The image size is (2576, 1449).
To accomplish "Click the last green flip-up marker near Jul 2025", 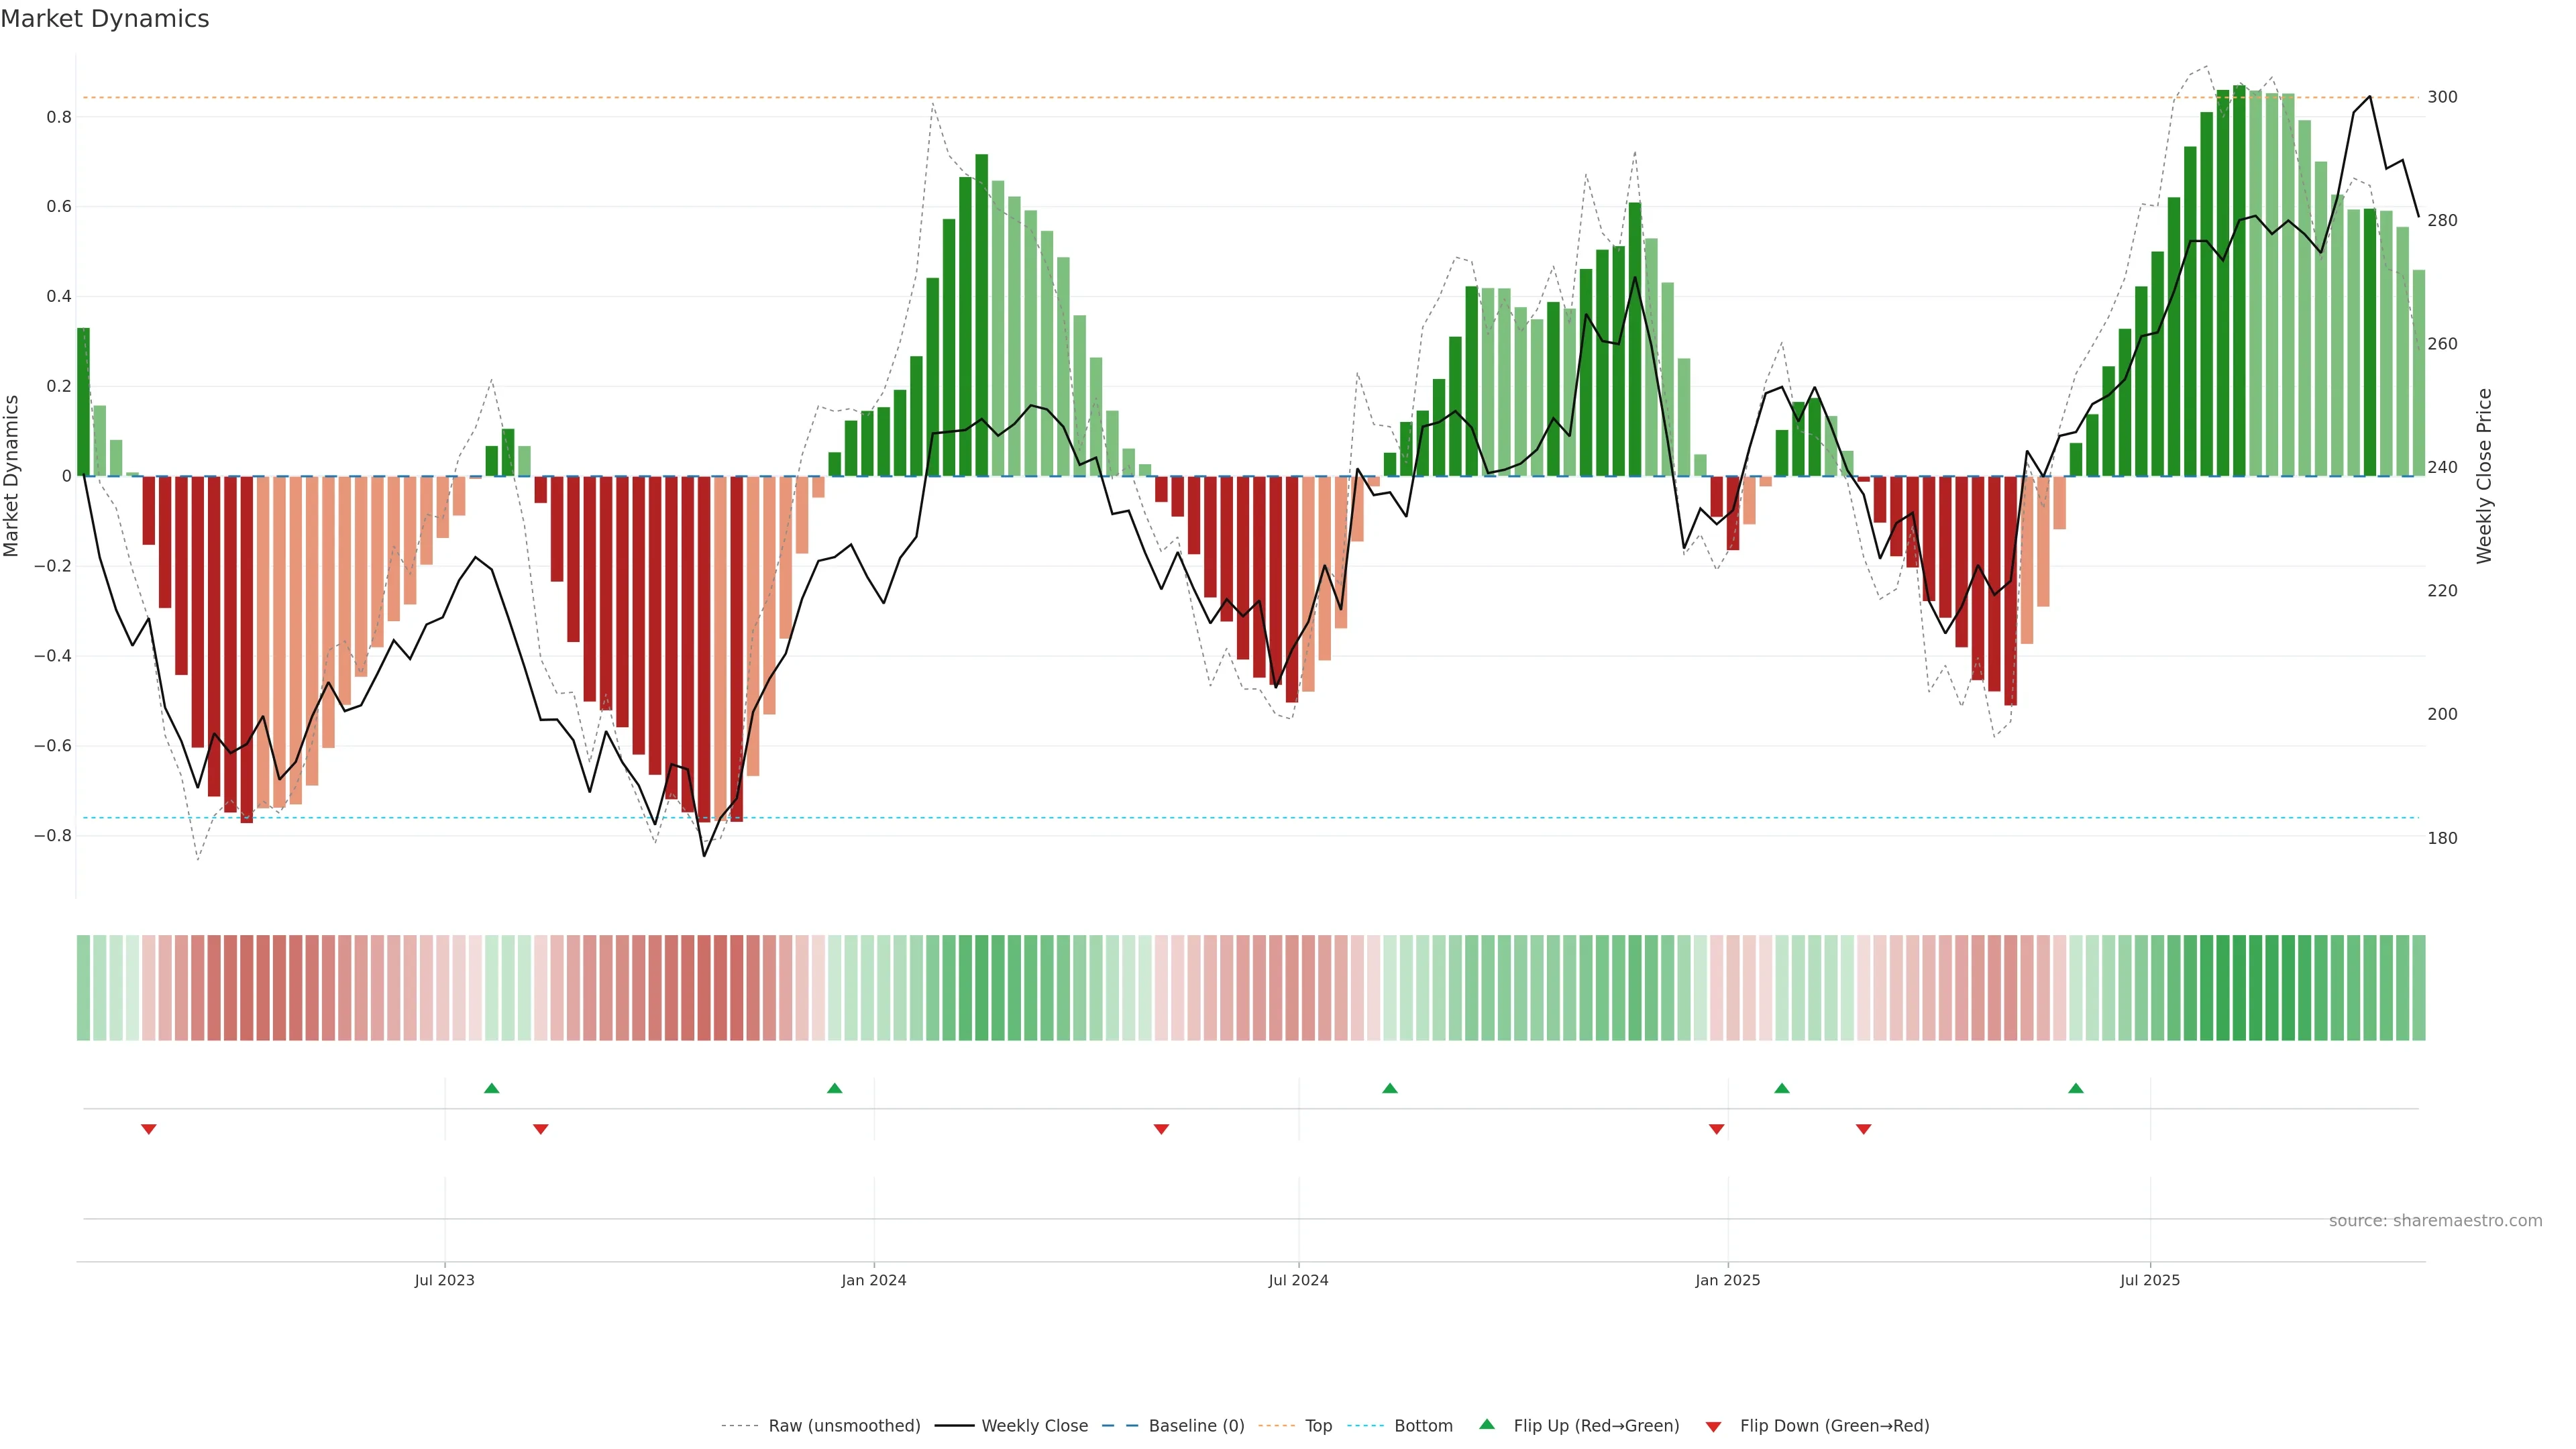I will [2075, 1088].
